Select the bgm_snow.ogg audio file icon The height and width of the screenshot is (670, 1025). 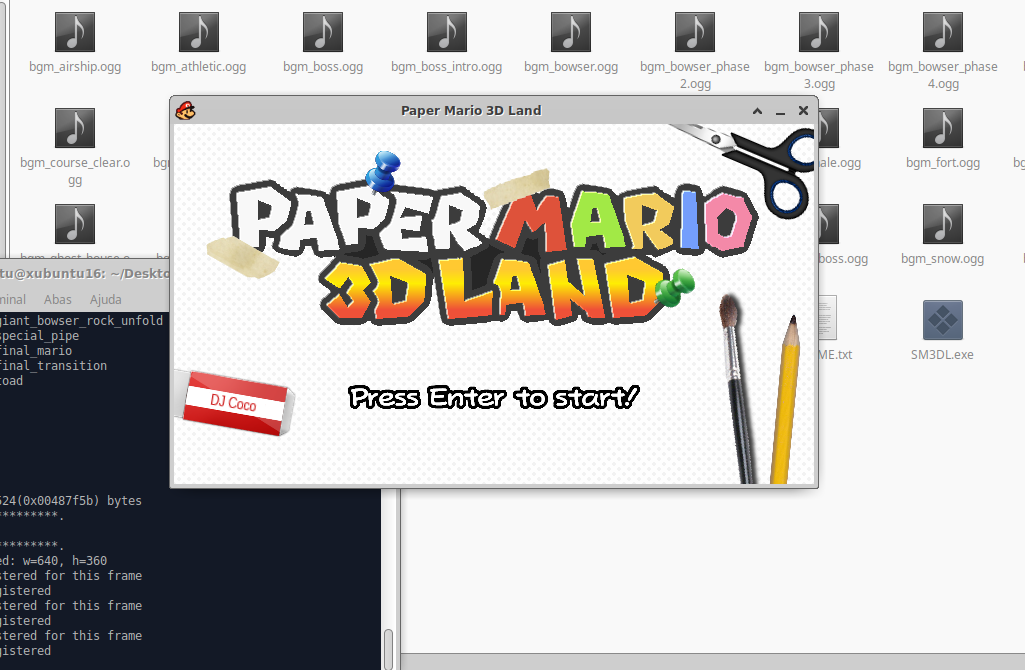(943, 224)
